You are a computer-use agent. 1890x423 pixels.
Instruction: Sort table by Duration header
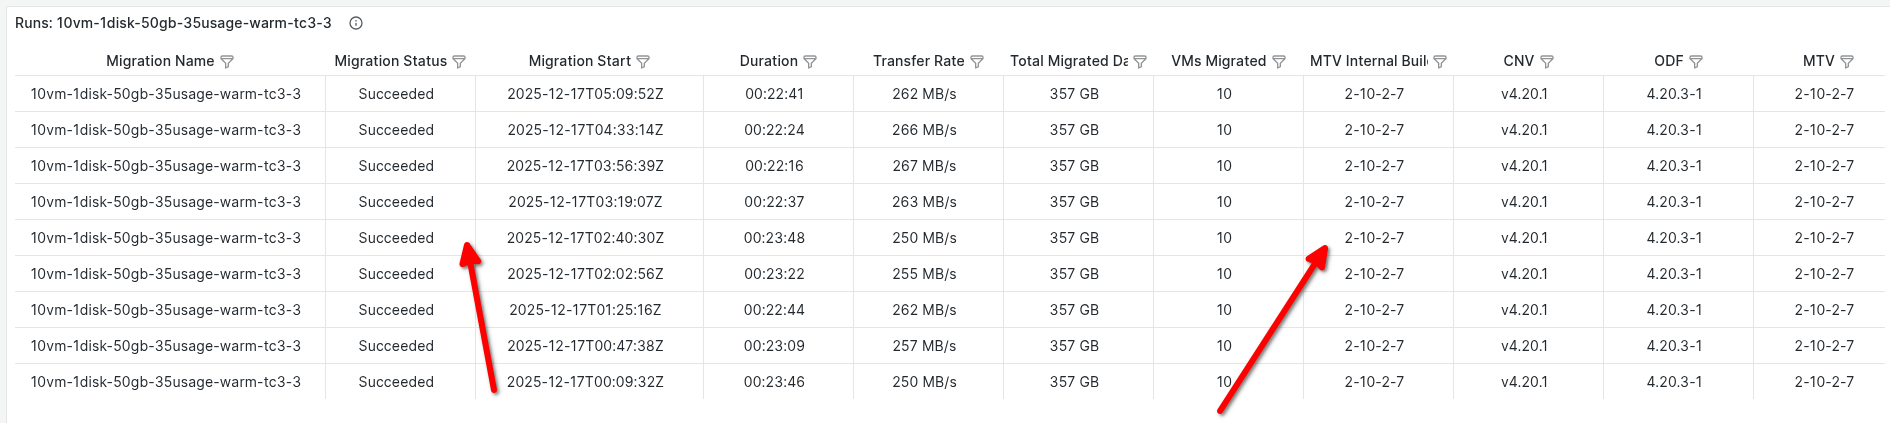[x=768, y=61]
